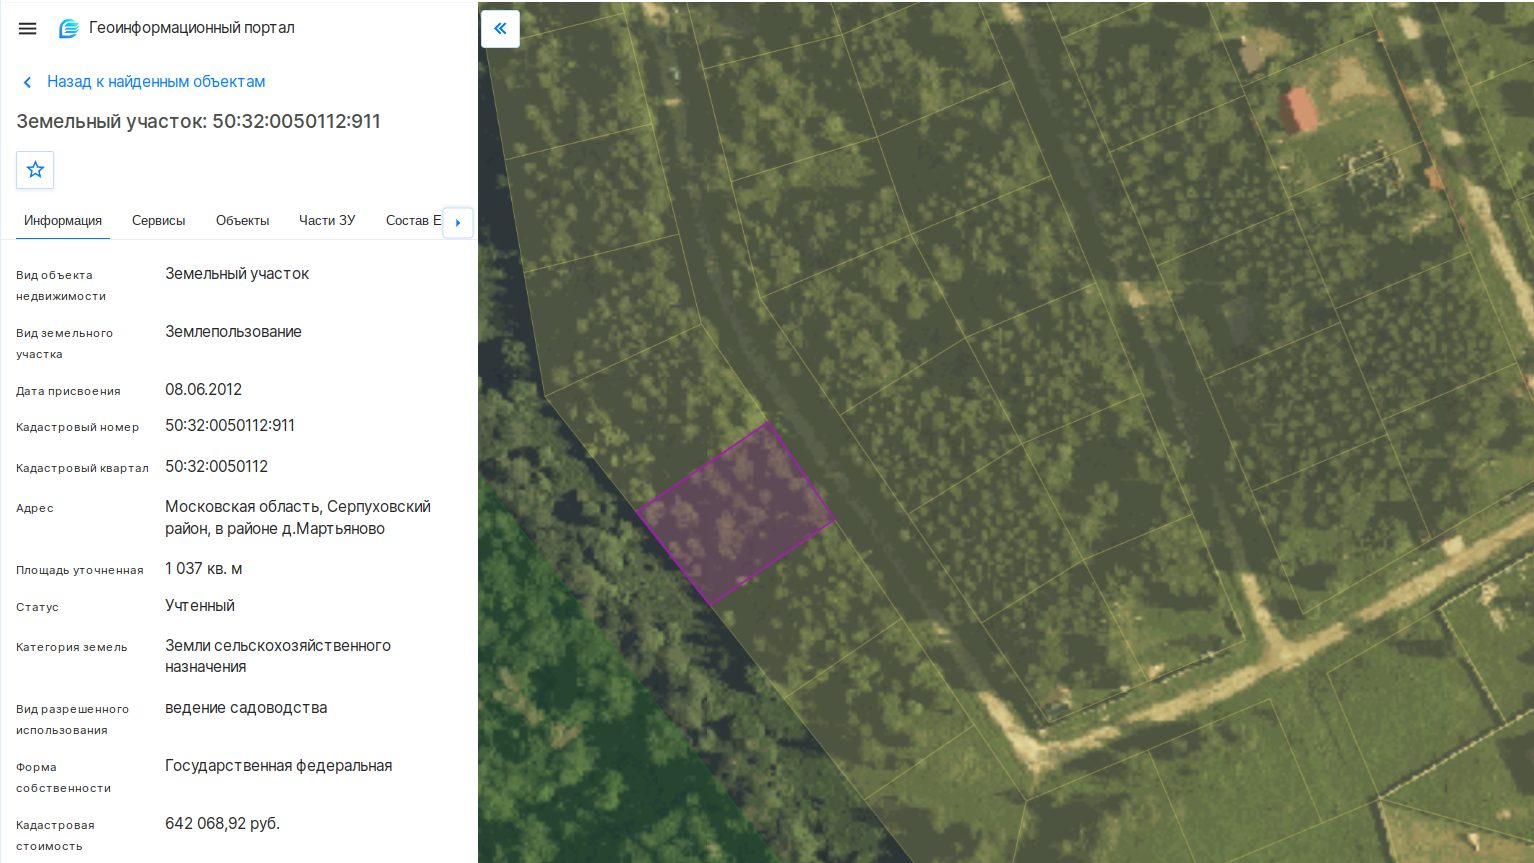Click the Площадь уточненная label
Image resolution: width=1534 pixels, height=863 pixels.
point(80,570)
